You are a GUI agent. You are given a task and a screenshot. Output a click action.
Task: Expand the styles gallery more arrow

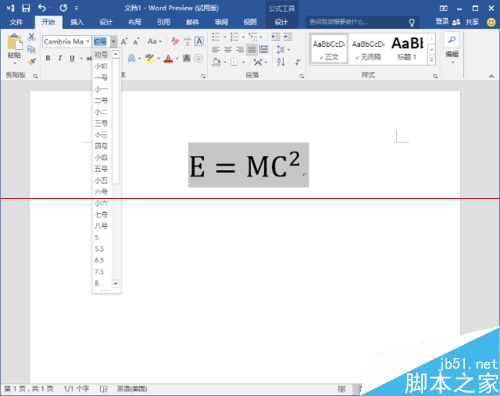[x=431, y=60]
